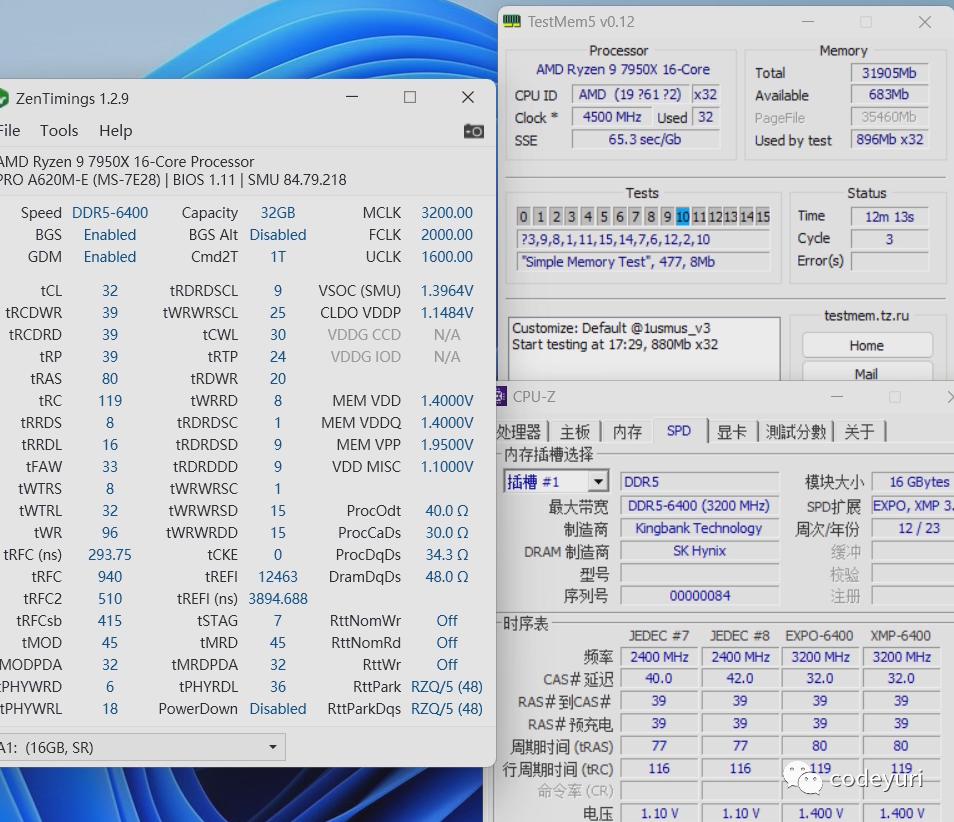Click test box 0 in TestMem5 Tests
The height and width of the screenshot is (822, 954).
tap(523, 217)
